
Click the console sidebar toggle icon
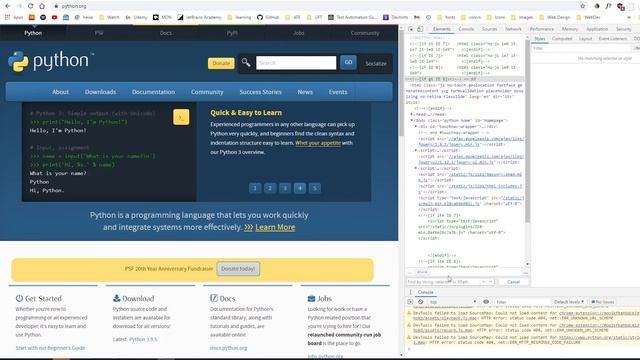coord(410,302)
